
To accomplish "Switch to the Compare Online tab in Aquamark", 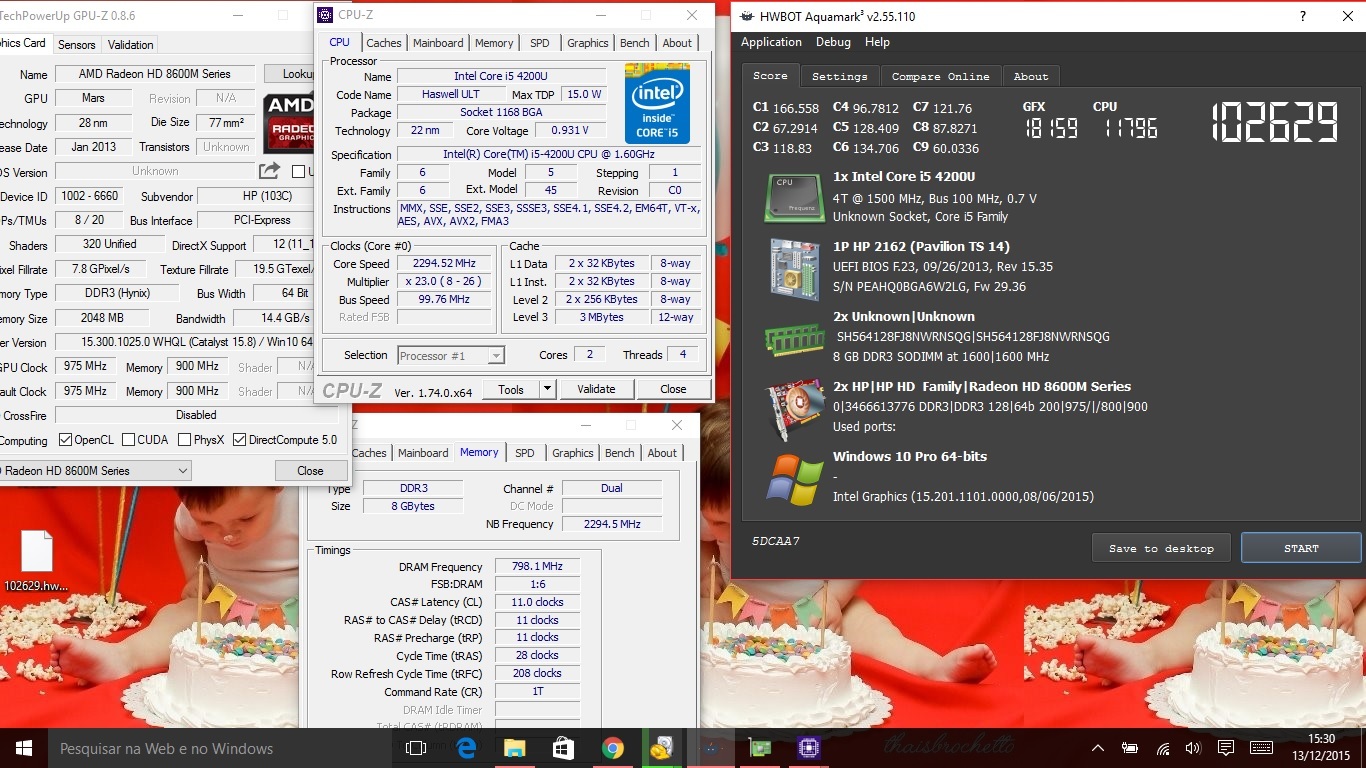I will [940, 76].
